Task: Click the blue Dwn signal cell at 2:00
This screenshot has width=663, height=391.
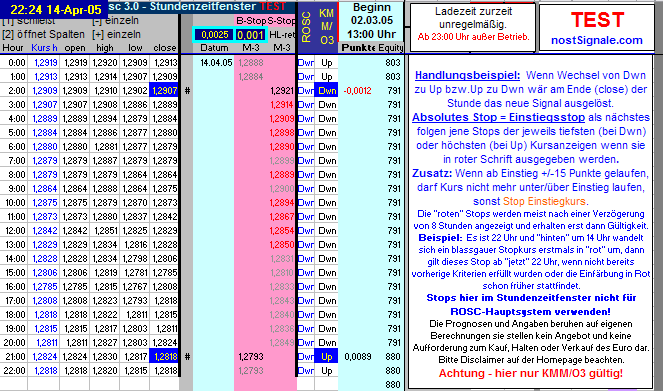Action: point(326,90)
